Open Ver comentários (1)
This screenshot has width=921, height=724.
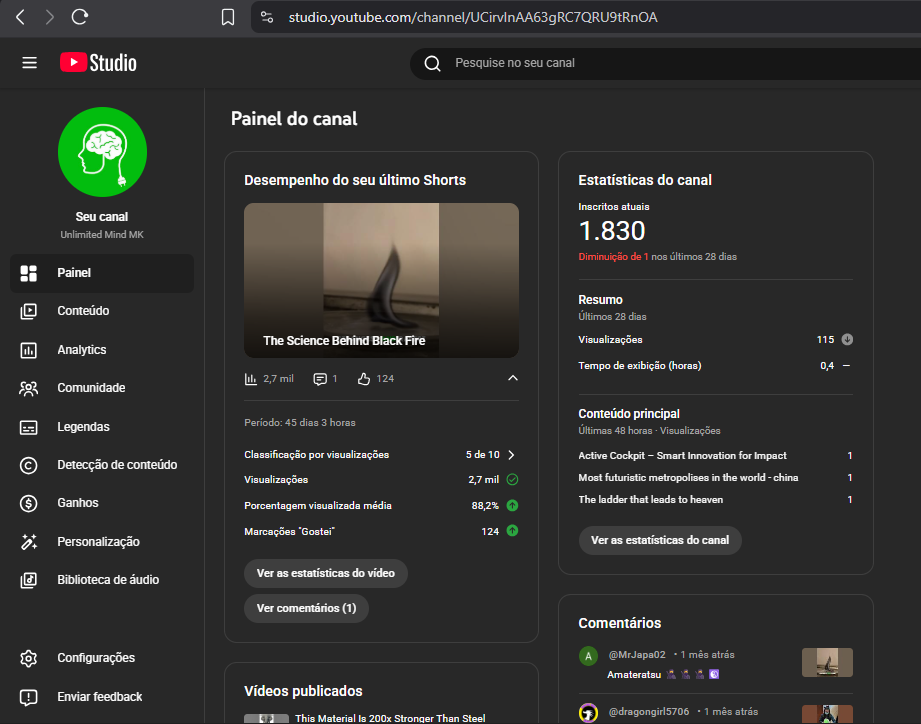pos(306,608)
